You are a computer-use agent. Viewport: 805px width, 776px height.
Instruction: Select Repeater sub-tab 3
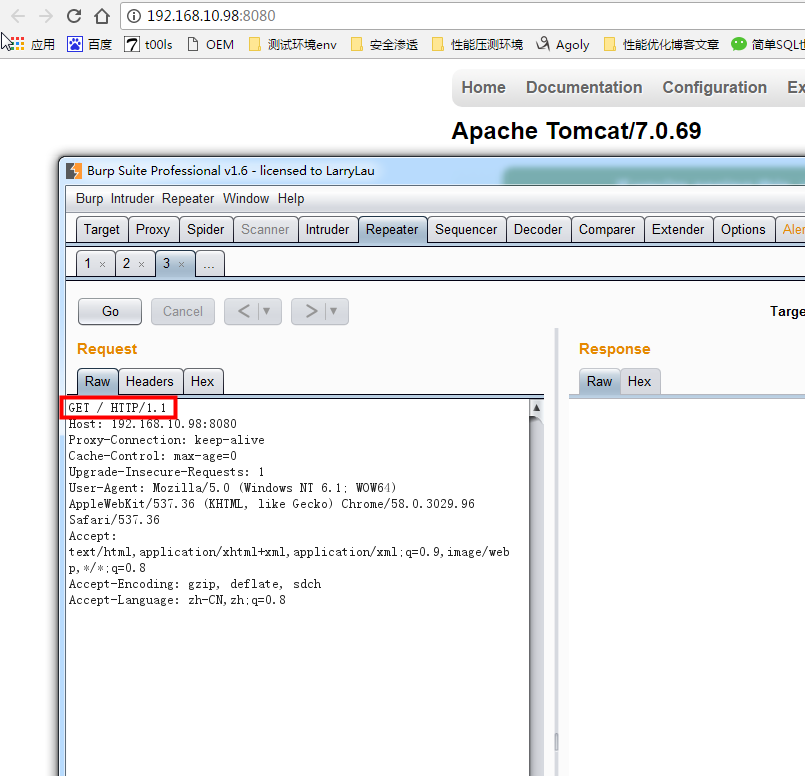click(167, 264)
